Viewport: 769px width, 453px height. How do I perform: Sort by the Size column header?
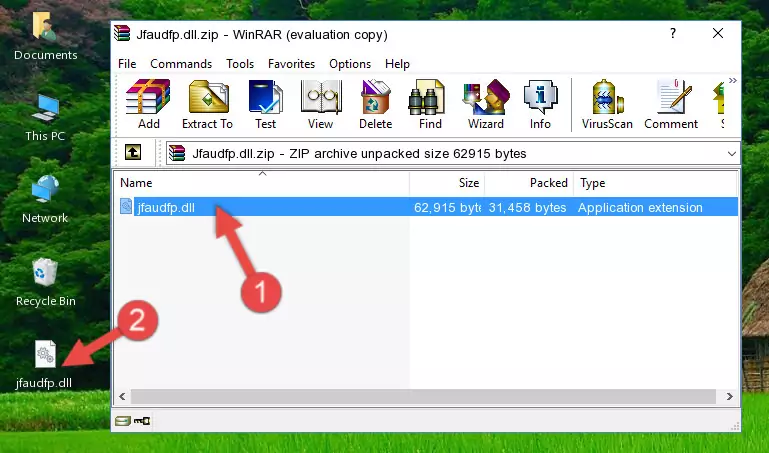(447, 183)
